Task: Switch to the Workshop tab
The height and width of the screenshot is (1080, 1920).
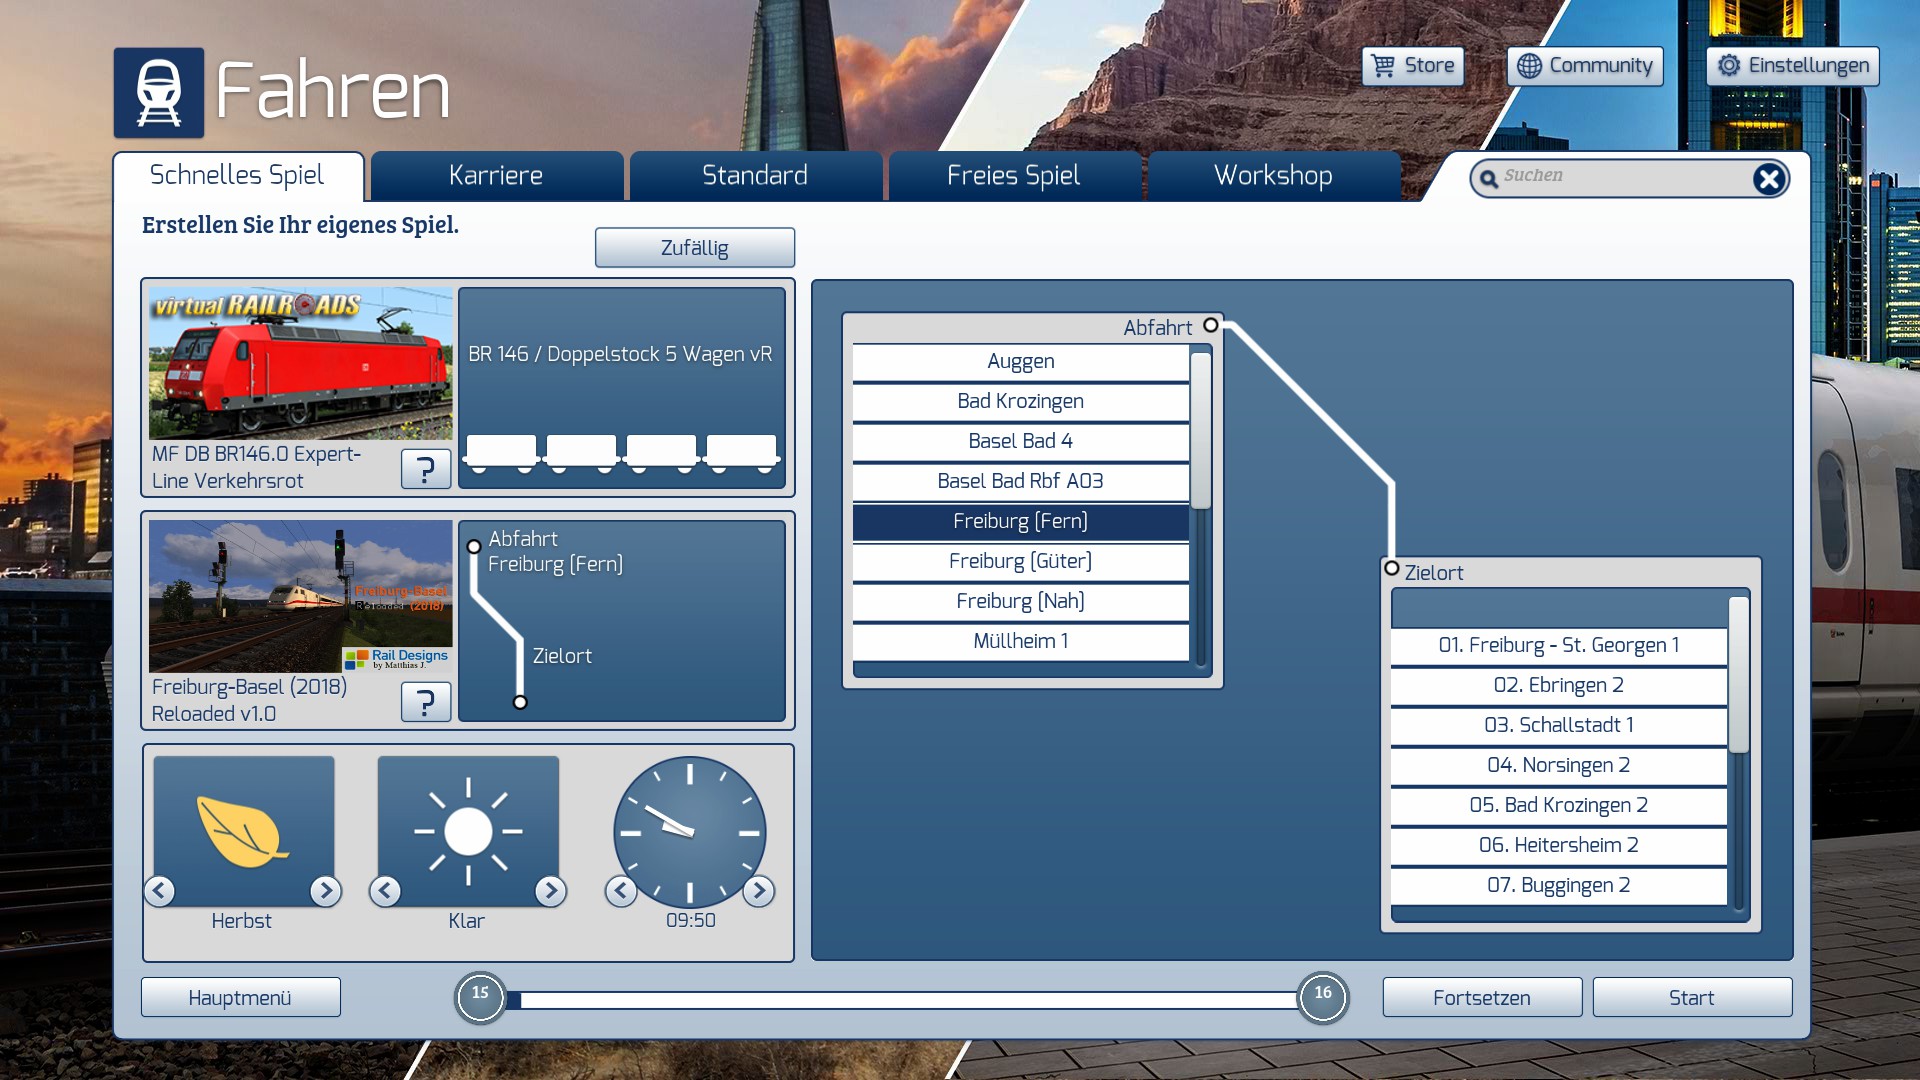Action: (x=1272, y=176)
